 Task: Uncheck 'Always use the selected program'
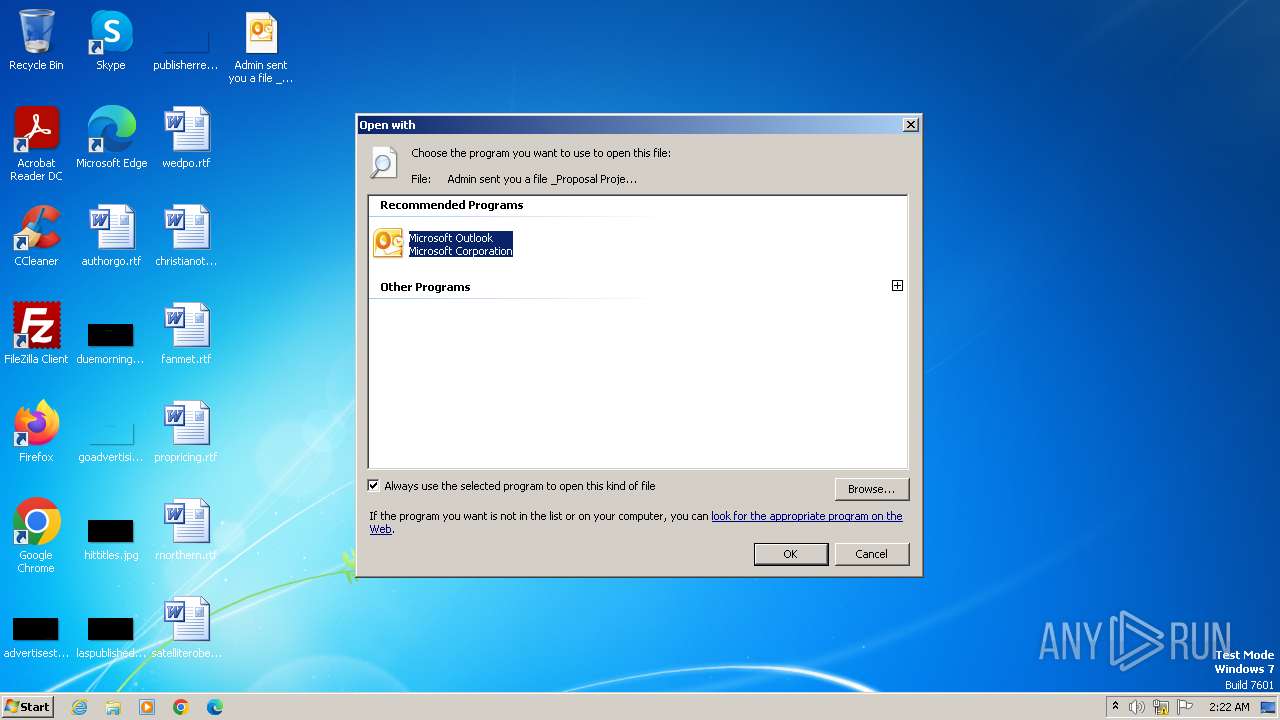pyautogui.click(x=374, y=486)
